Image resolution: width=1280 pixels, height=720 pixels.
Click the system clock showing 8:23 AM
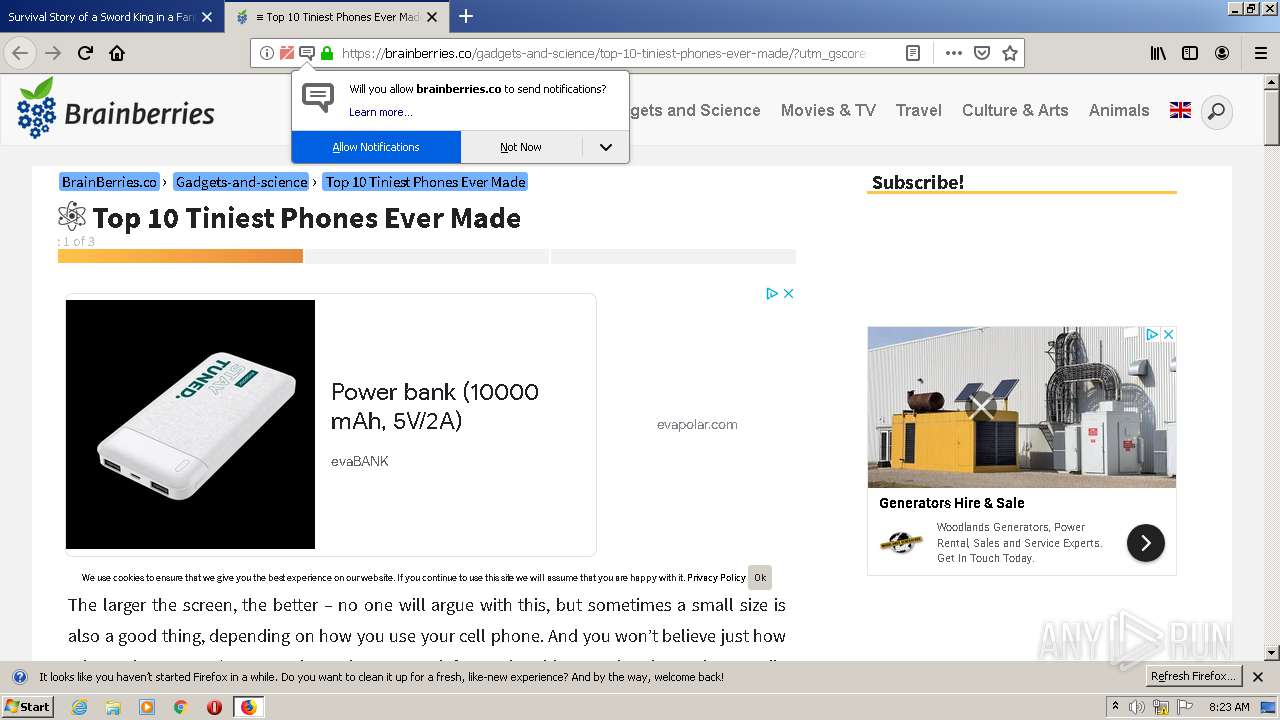point(1229,707)
